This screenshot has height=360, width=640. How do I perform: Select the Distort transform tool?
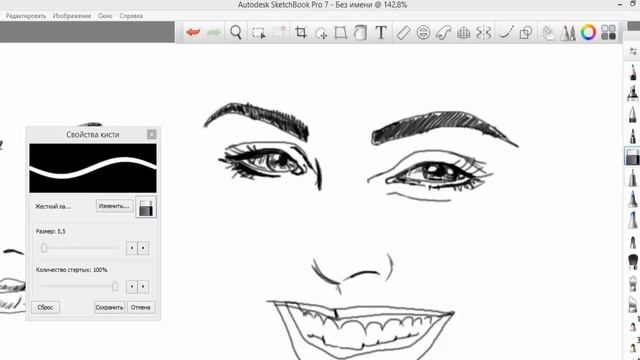pos(340,32)
